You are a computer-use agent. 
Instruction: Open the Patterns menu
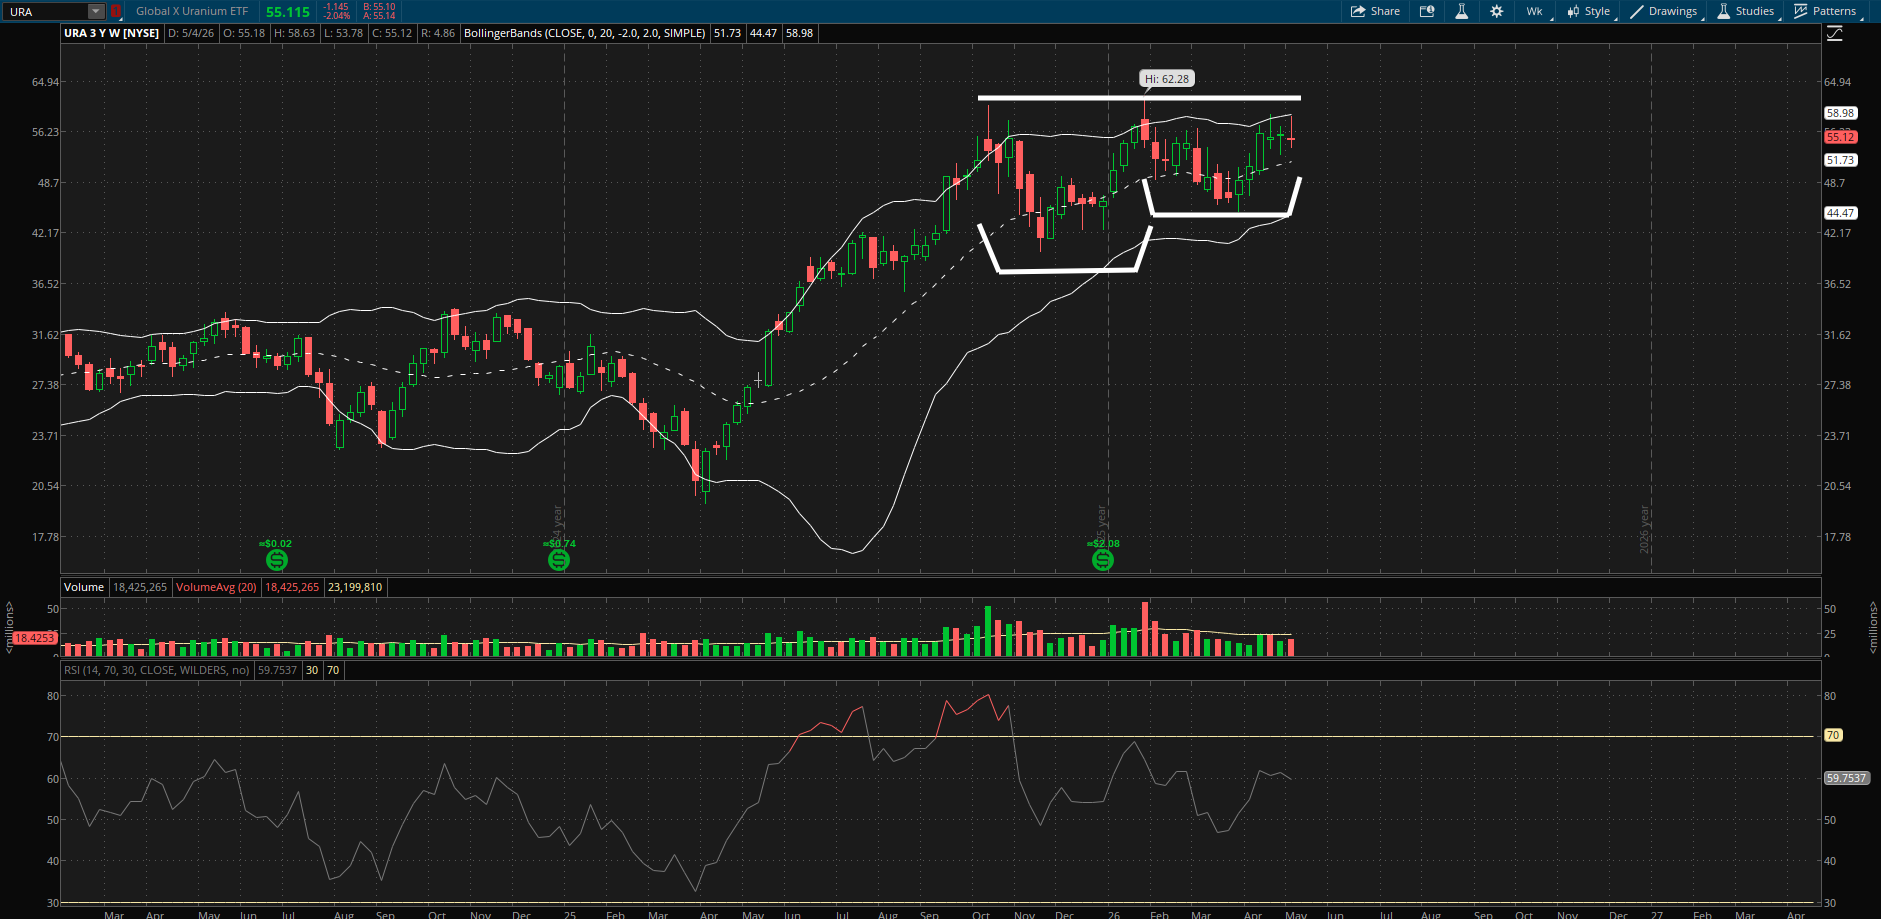pos(1826,11)
